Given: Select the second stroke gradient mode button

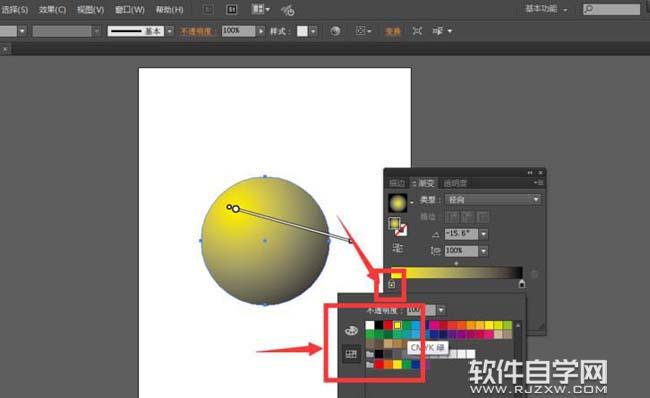Looking at the screenshot, I should (468, 217).
